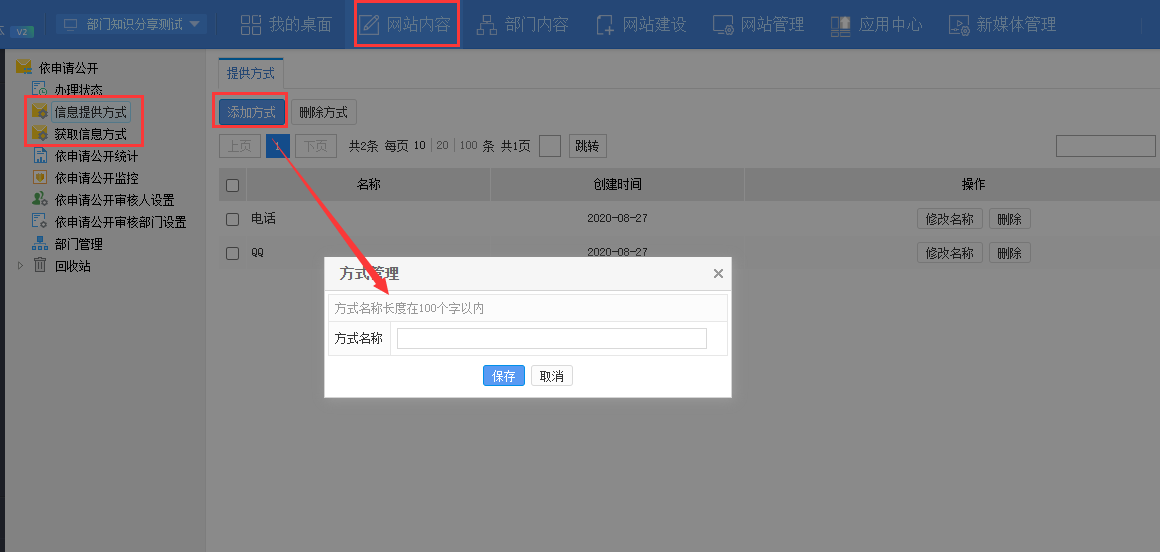Click the 依申请公开统计 icon in sidebar
Screen dimensions: 1160x552
(40, 156)
